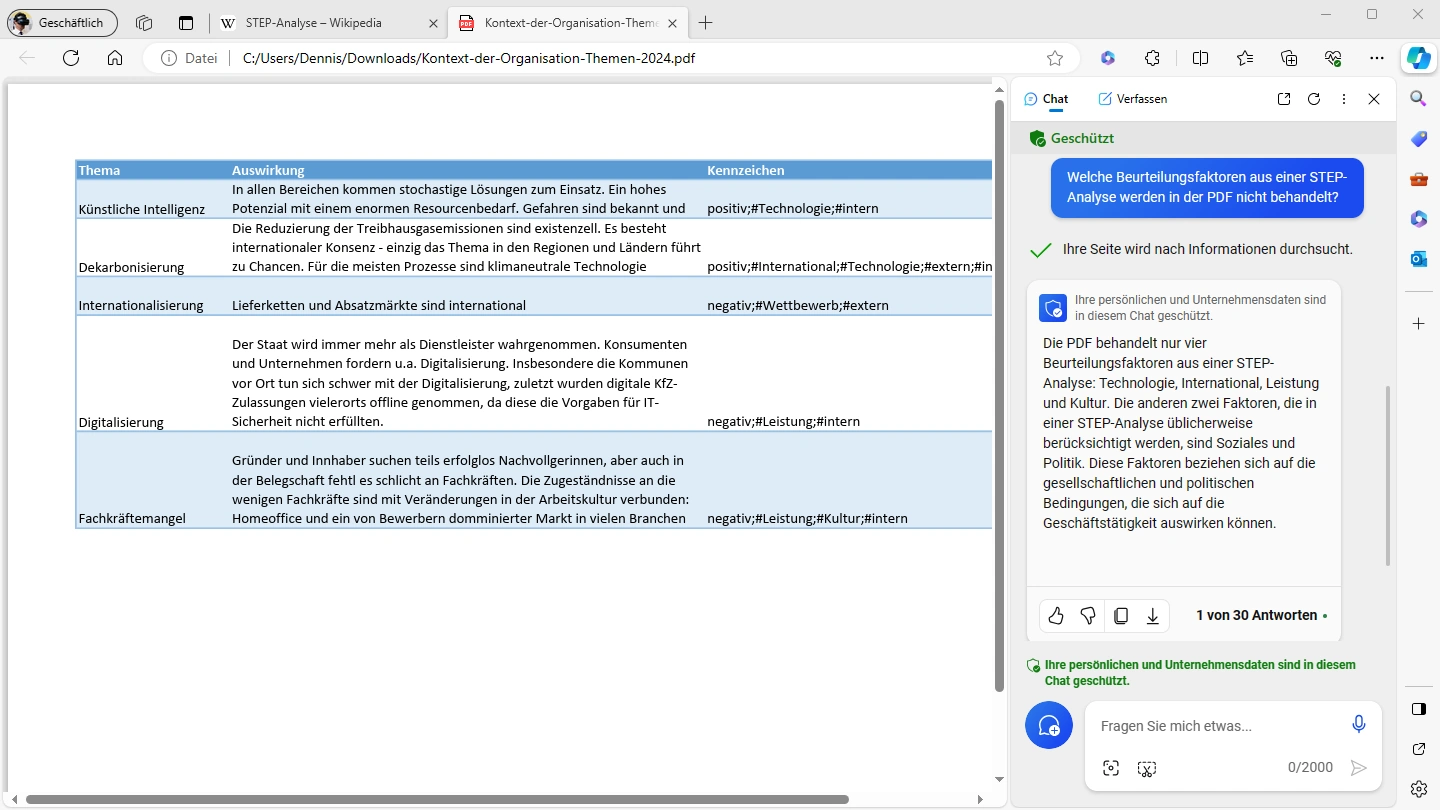This screenshot has width=1440, height=810.
Task: Click the thumbs up icon on the response
Action: (x=1056, y=616)
